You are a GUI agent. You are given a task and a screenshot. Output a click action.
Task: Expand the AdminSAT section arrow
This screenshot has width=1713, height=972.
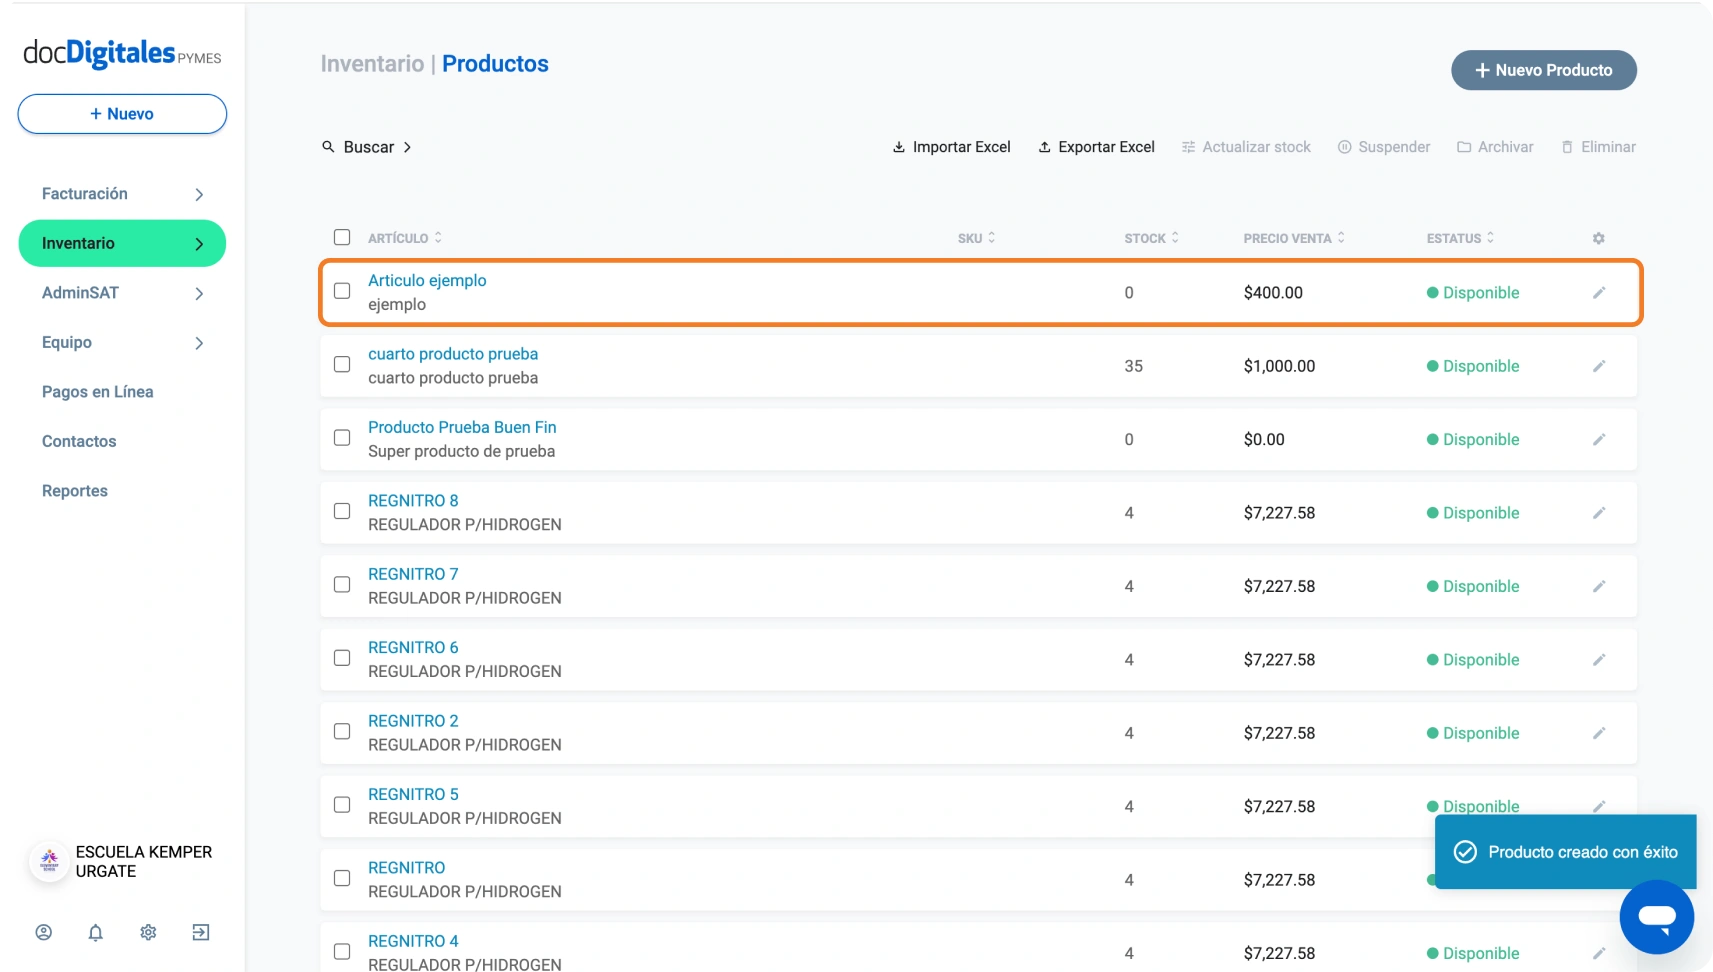pos(199,293)
